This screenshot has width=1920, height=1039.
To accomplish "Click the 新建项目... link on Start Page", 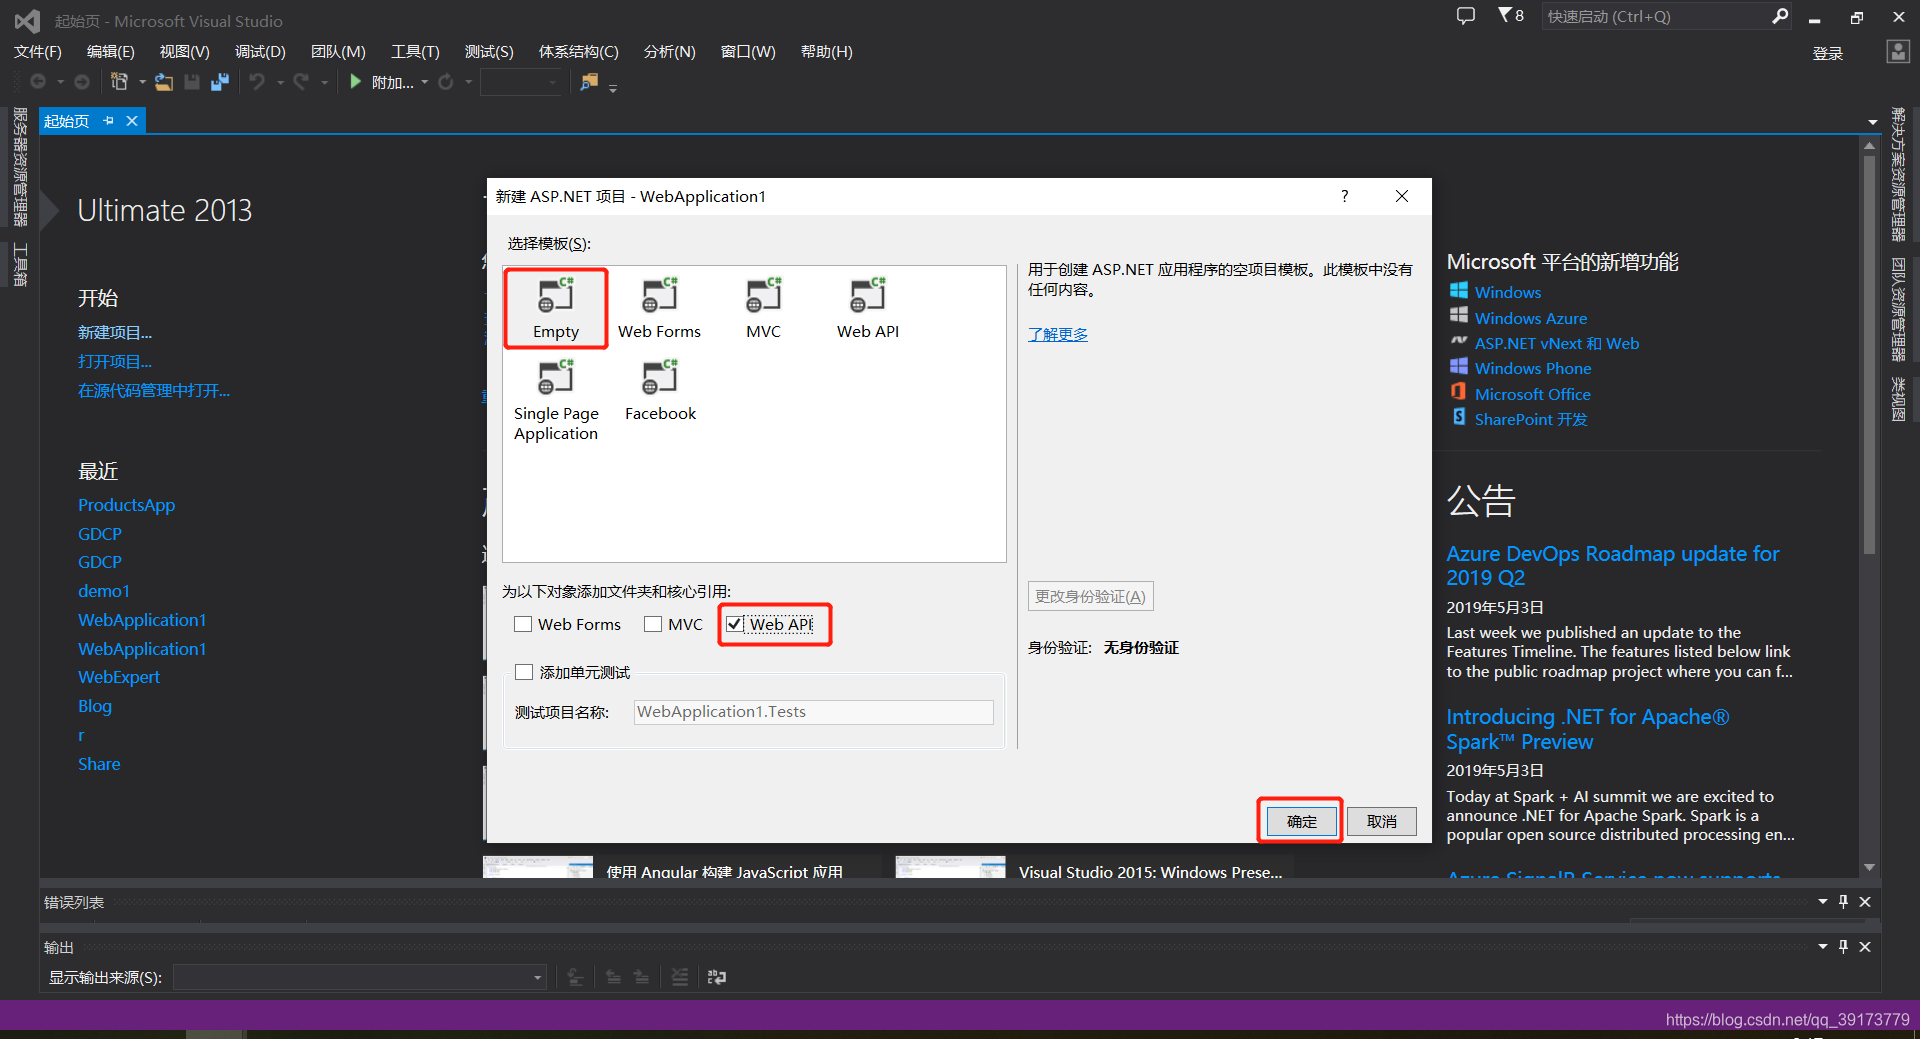I will [x=115, y=332].
